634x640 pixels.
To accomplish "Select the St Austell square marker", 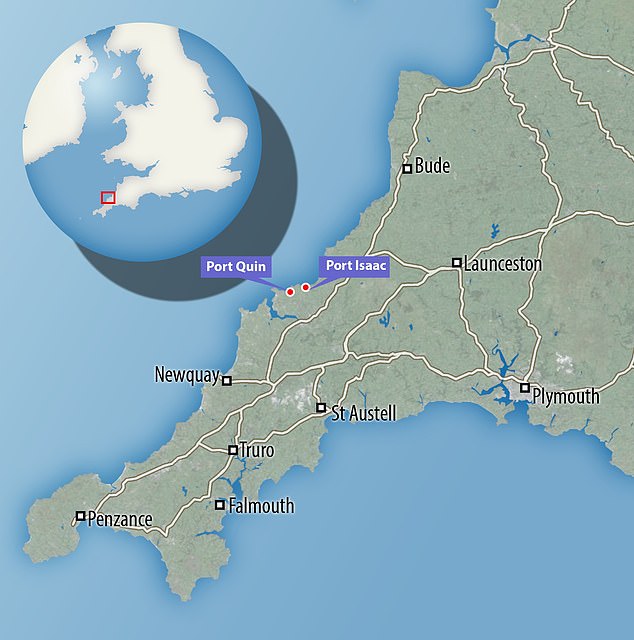I will click(321, 407).
